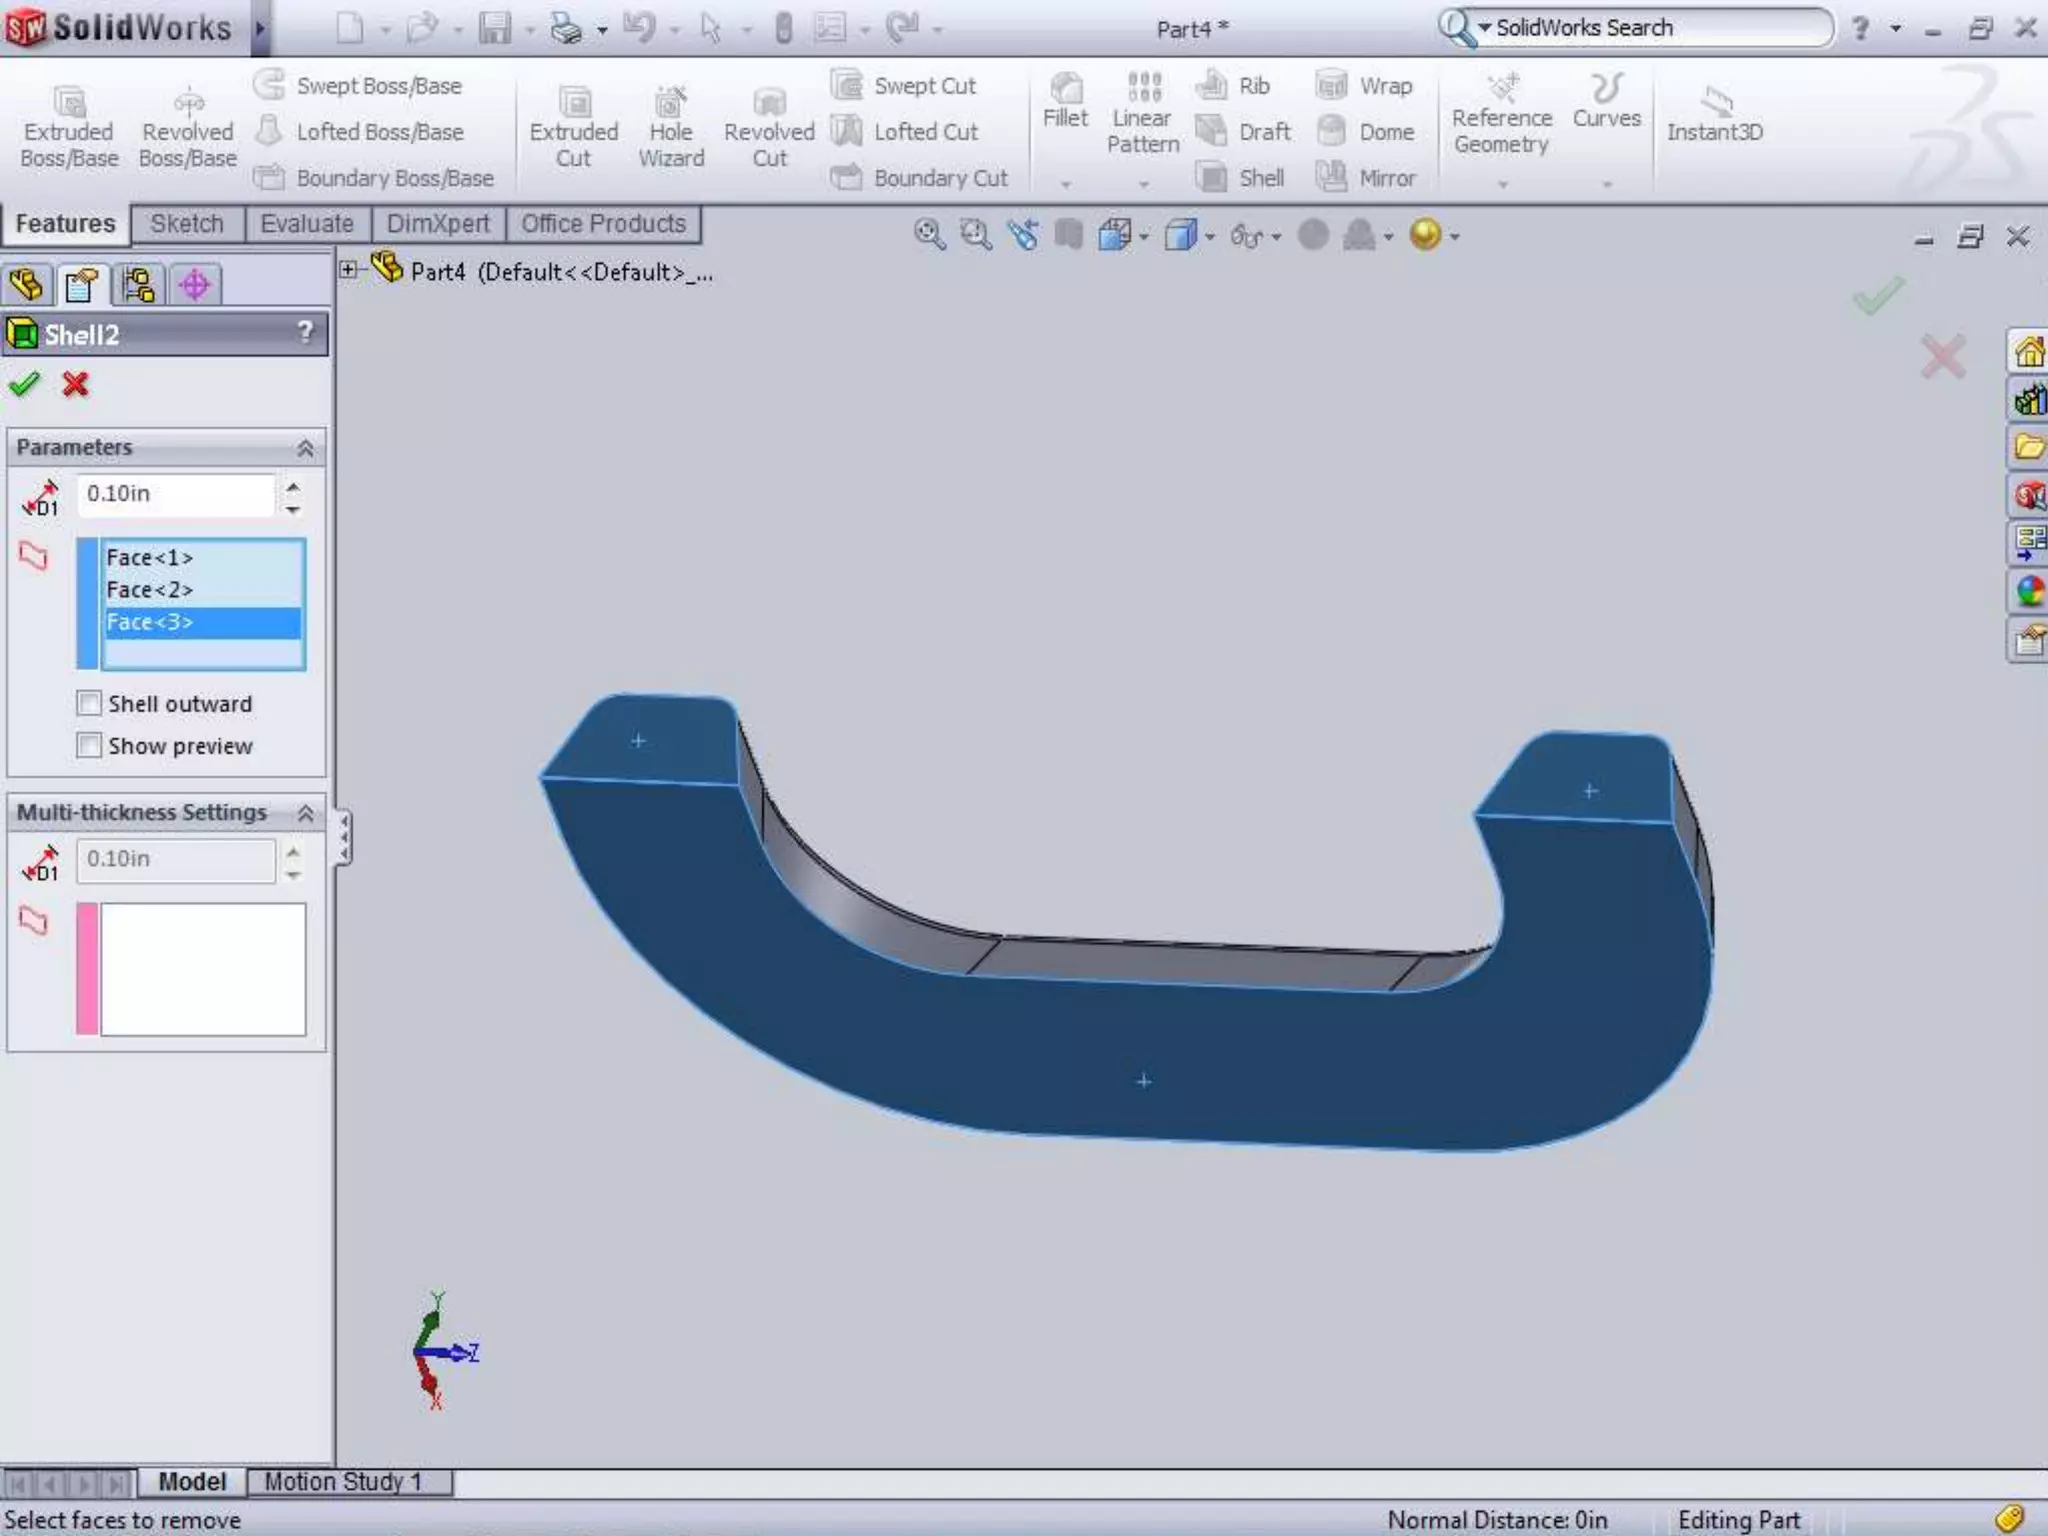Screen dimensions: 2048x1536
Task: Collapse the Multi-thickness Settings section
Action: point(305,813)
